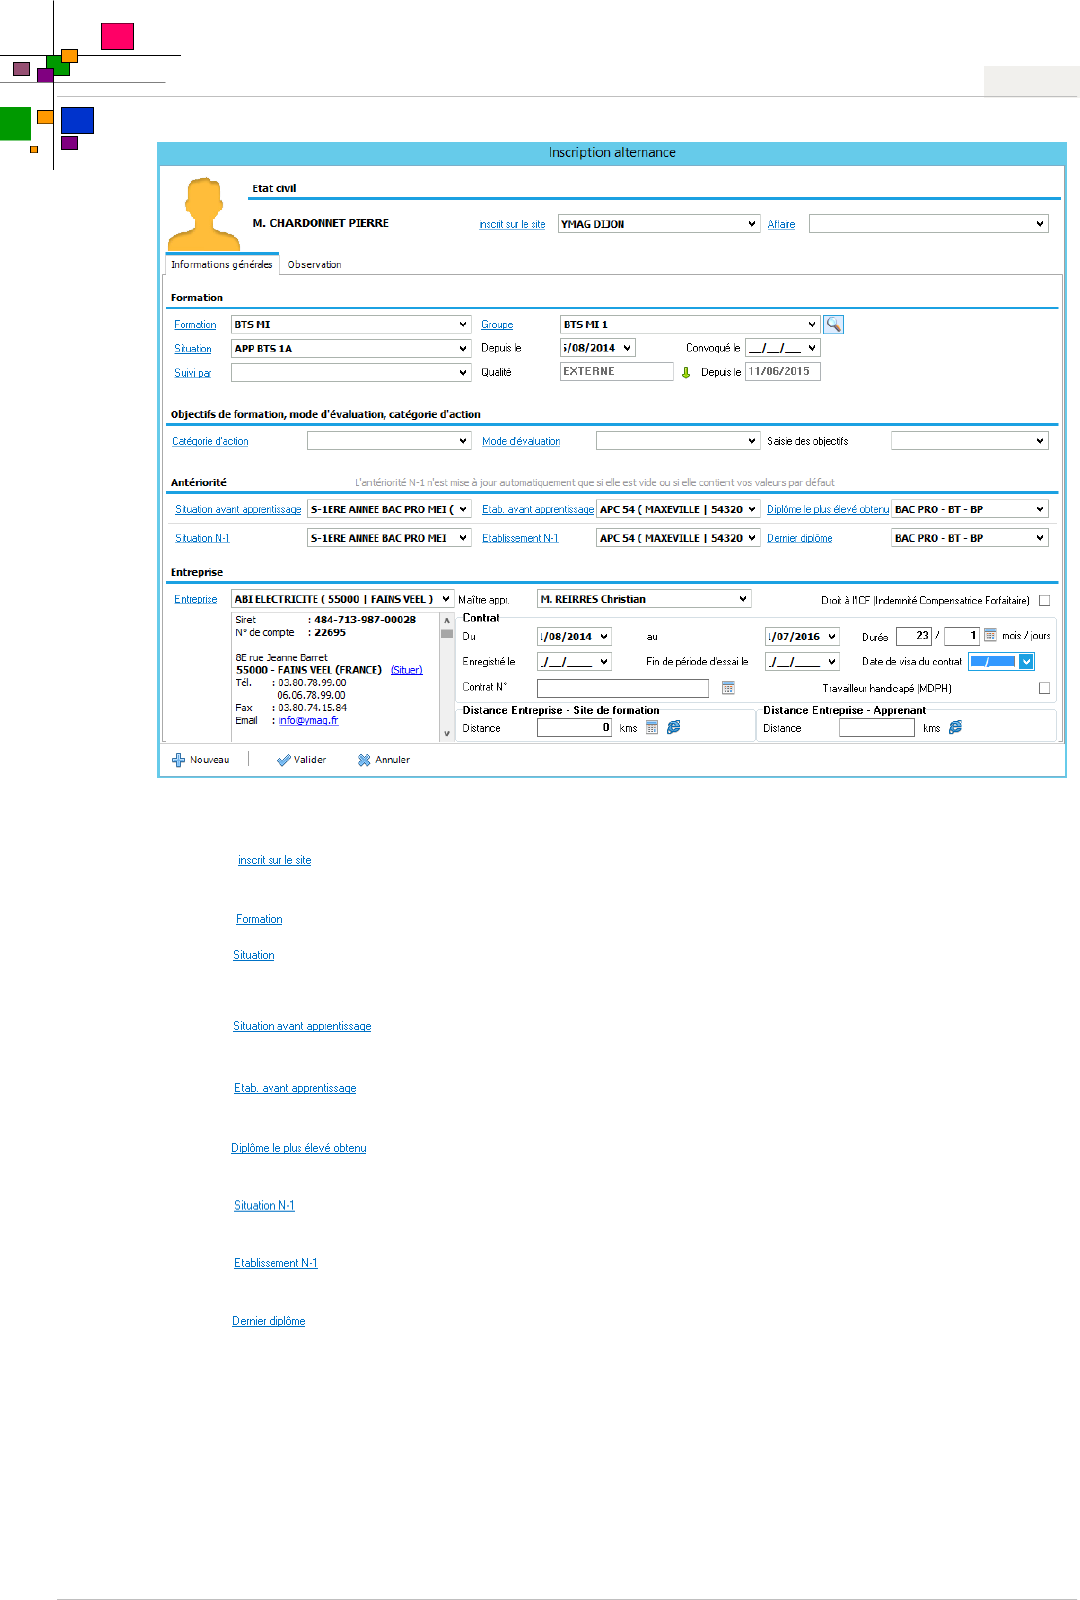This screenshot has height=1600, width=1080.
Task: Click the Affaire link
Action: [781, 225]
